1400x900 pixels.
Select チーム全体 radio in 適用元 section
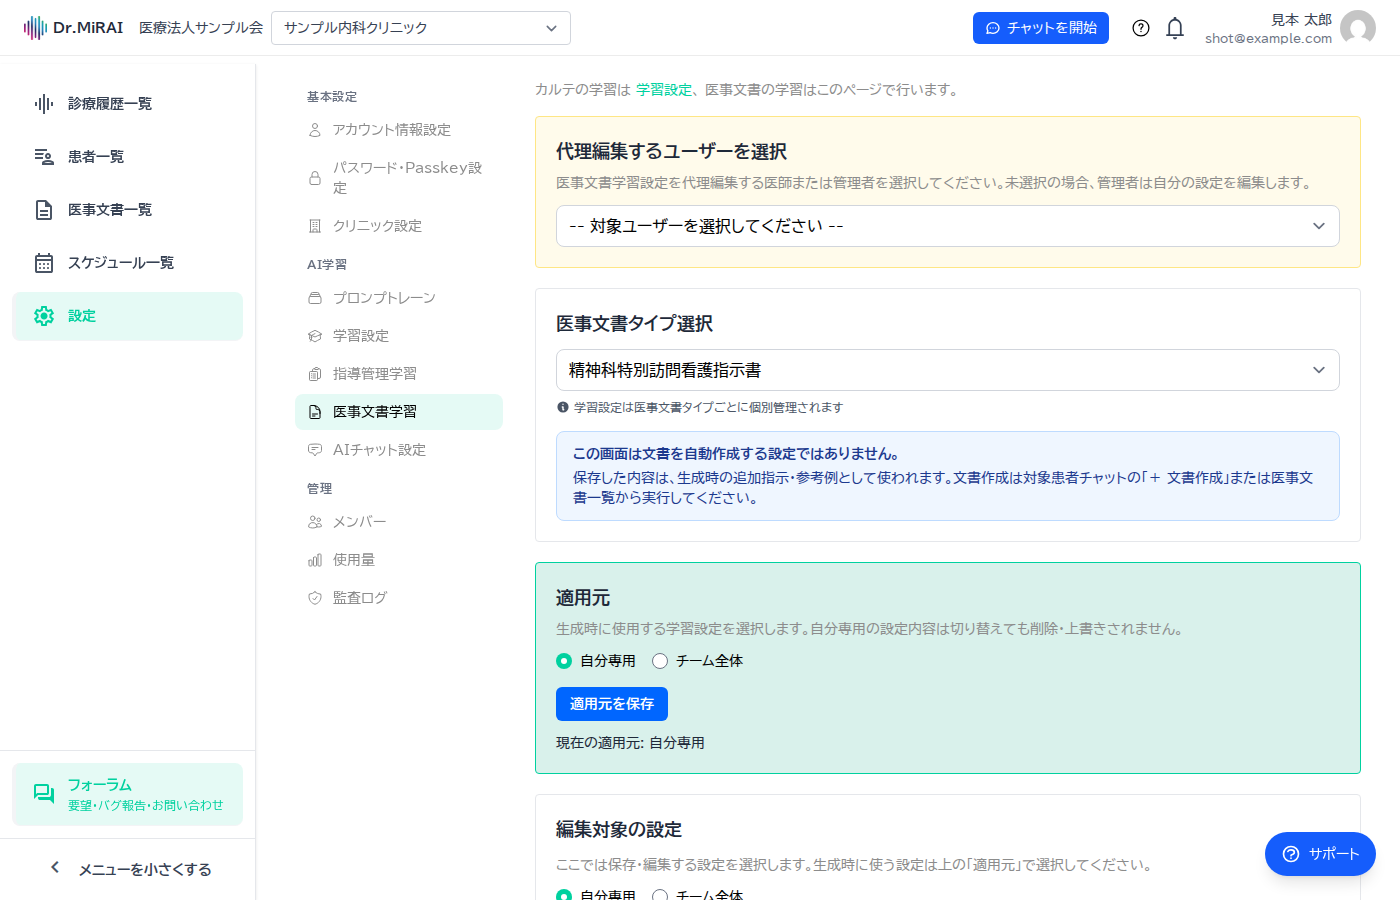point(660,661)
